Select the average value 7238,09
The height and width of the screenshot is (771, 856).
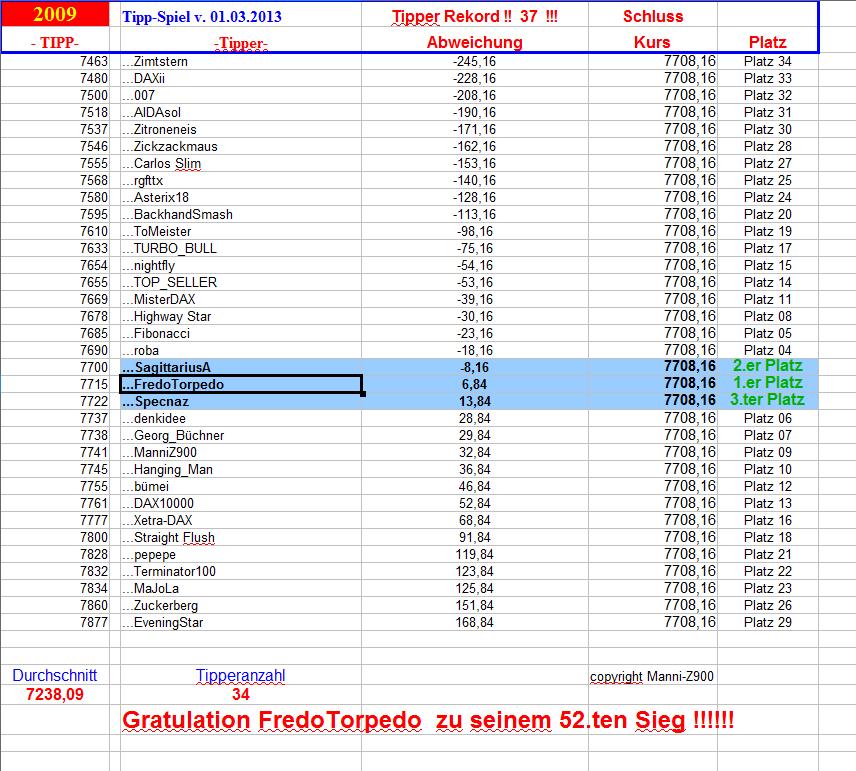[x=55, y=695]
